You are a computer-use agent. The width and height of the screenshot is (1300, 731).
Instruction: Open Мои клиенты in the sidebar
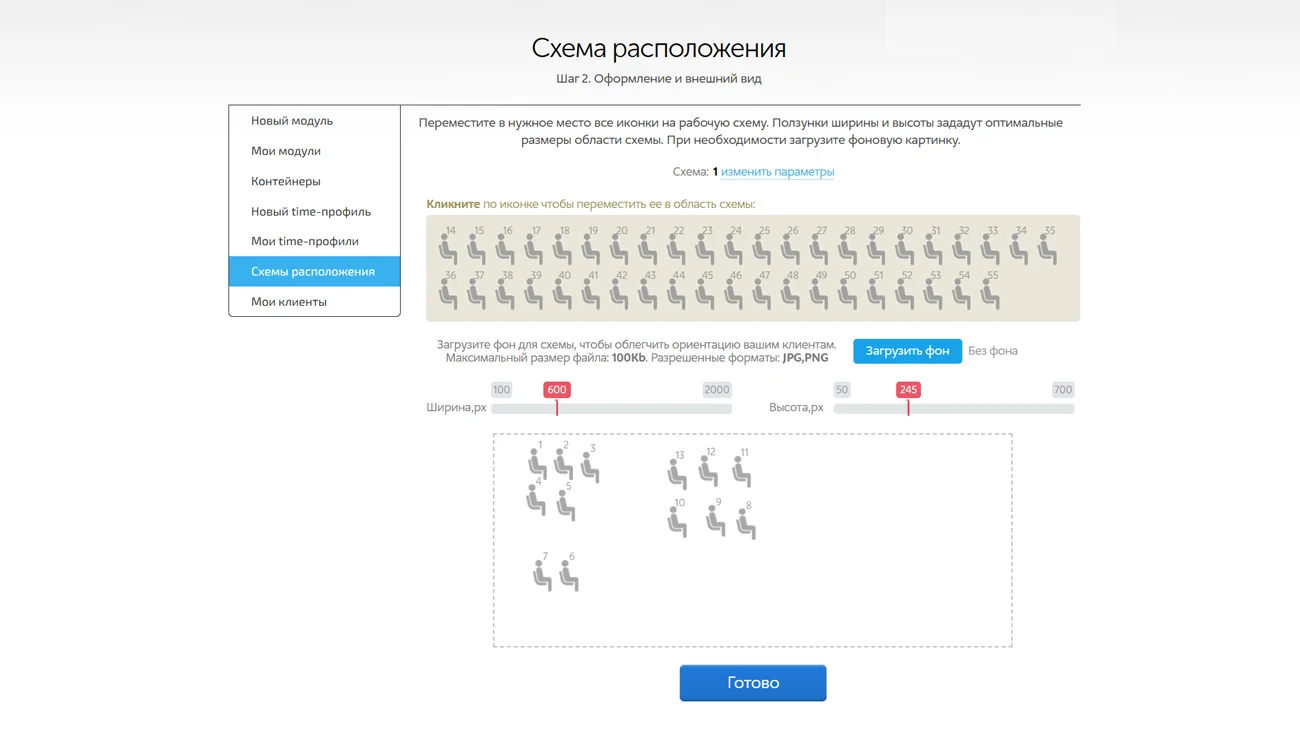click(x=289, y=302)
